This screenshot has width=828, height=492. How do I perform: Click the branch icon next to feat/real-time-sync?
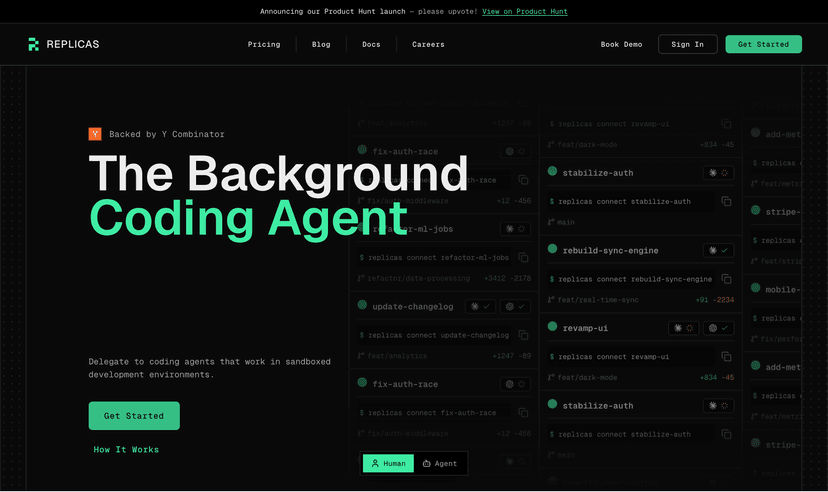(x=551, y=300)
